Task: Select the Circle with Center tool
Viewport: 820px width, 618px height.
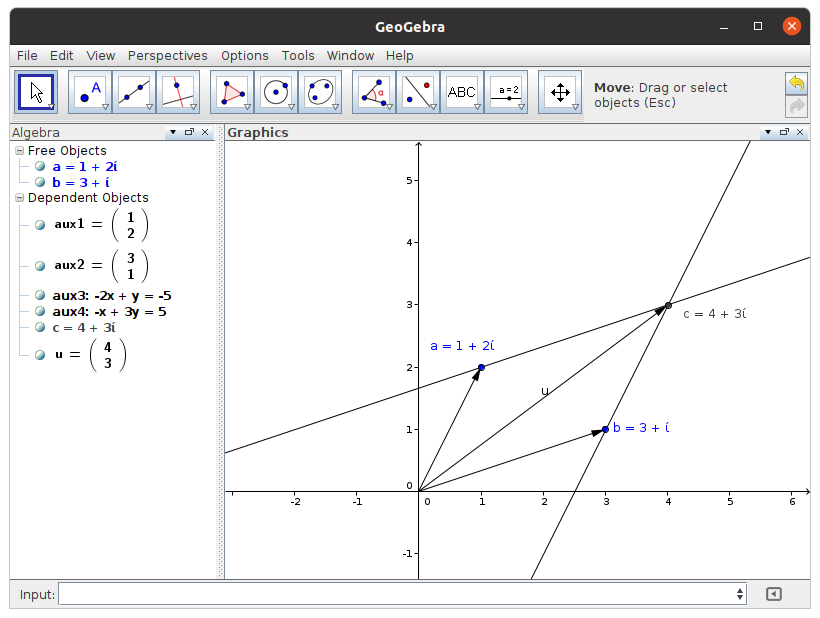Action: pos(276,92)
